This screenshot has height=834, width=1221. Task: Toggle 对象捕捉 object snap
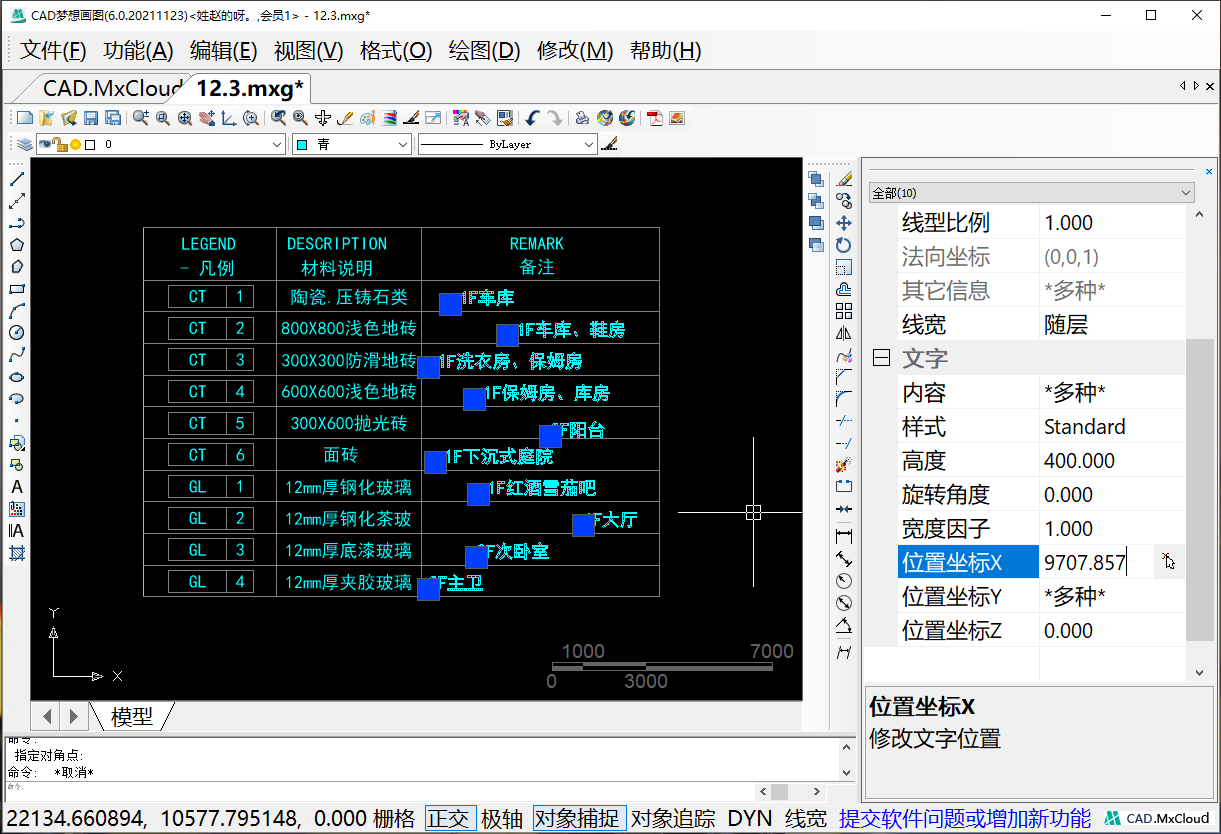[x=580, y=819]
